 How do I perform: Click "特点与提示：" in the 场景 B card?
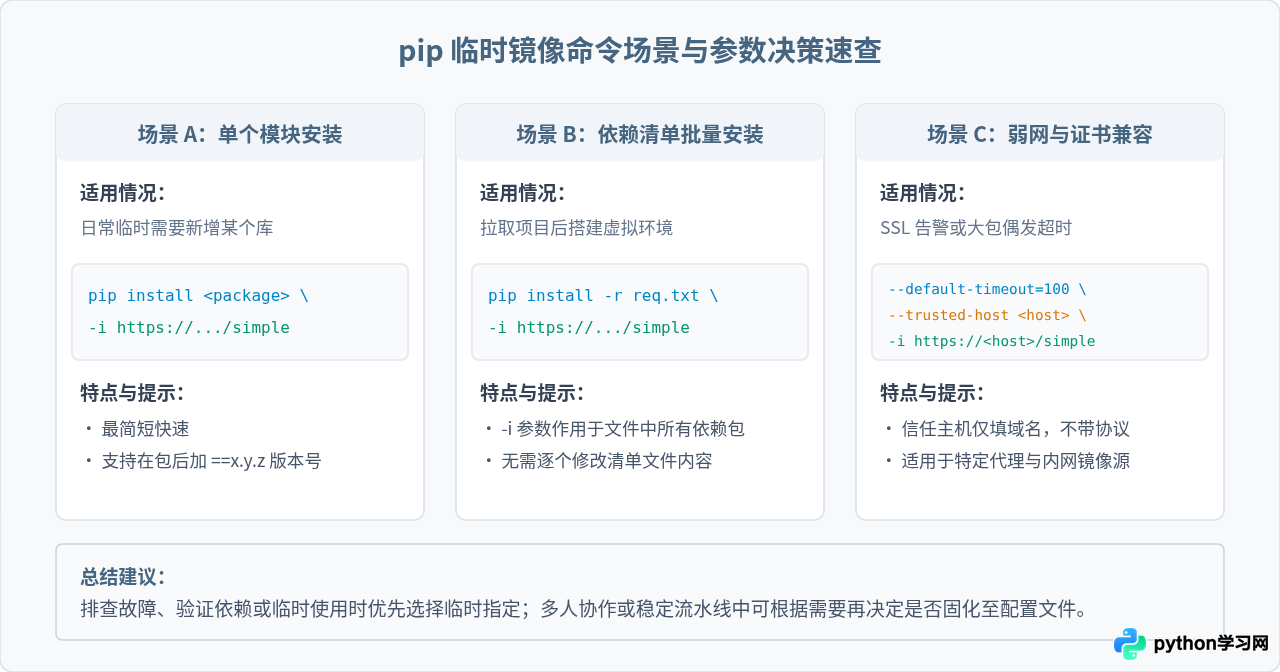(532, 393)
